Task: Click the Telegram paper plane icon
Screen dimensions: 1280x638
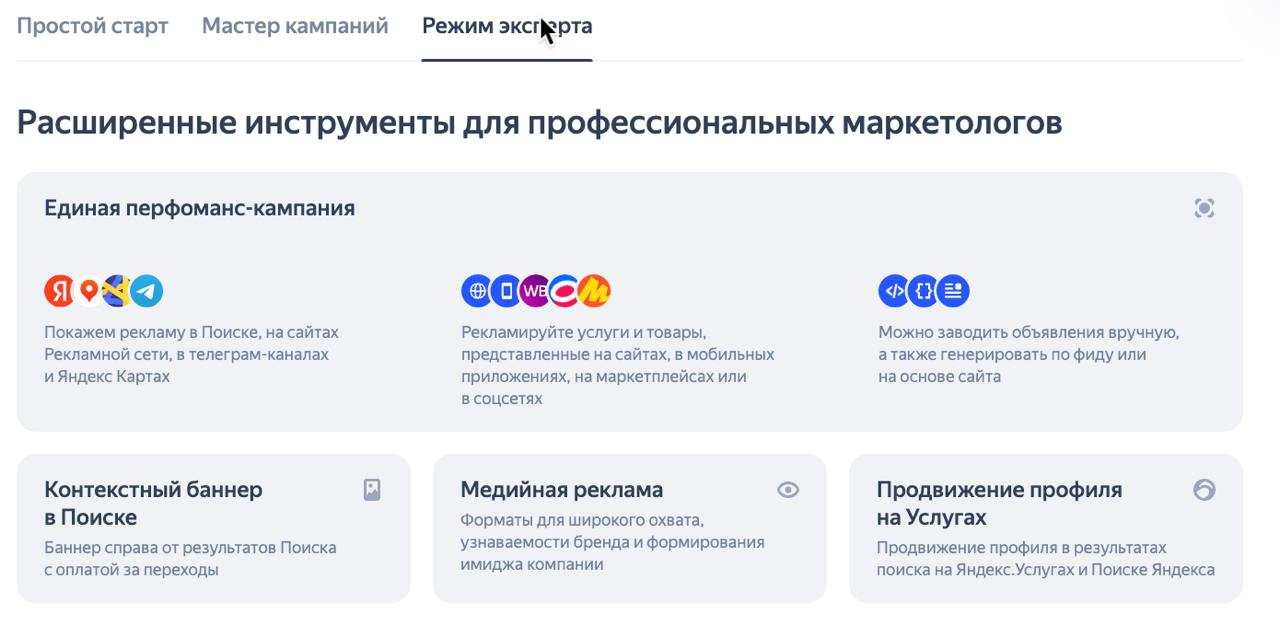Action: pos(147,291)
